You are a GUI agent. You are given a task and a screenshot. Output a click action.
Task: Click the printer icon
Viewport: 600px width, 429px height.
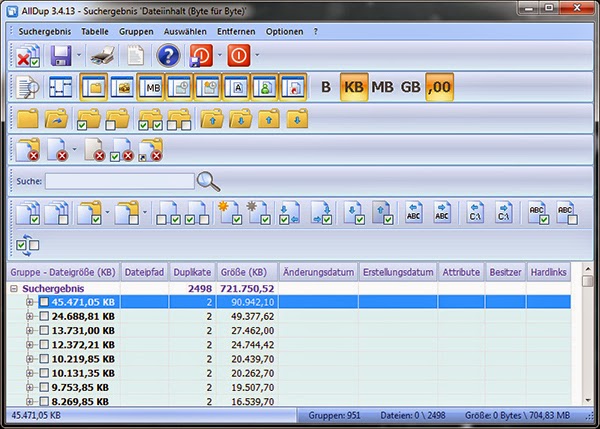(103, 55)
